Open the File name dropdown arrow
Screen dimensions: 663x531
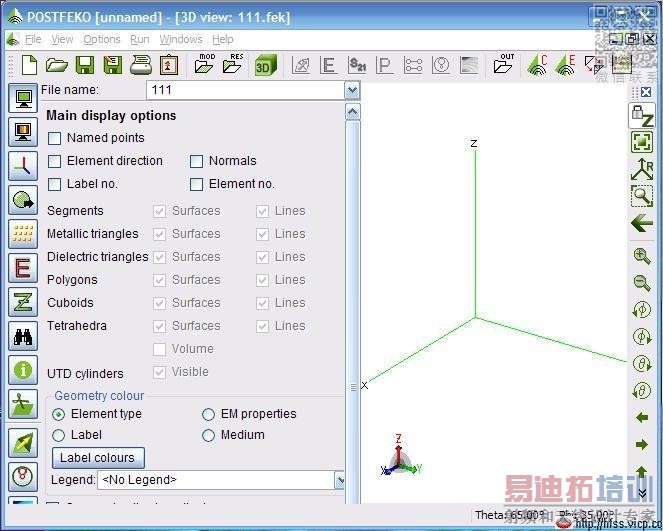pyautogui.click(x=352, y=90)
